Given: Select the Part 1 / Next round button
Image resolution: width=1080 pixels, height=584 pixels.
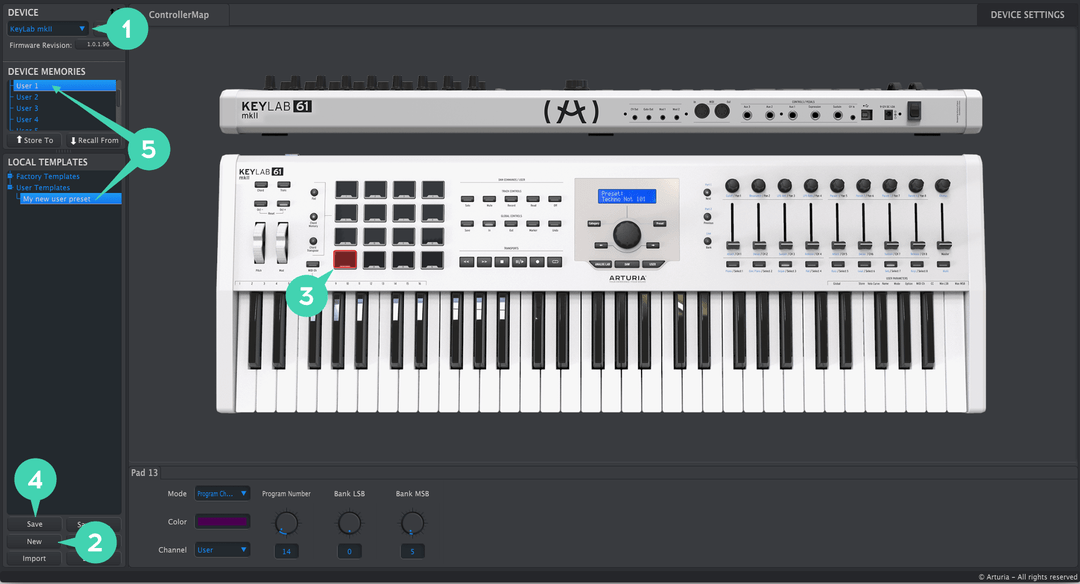Looking at the screenshot, I should pos(707,193).
